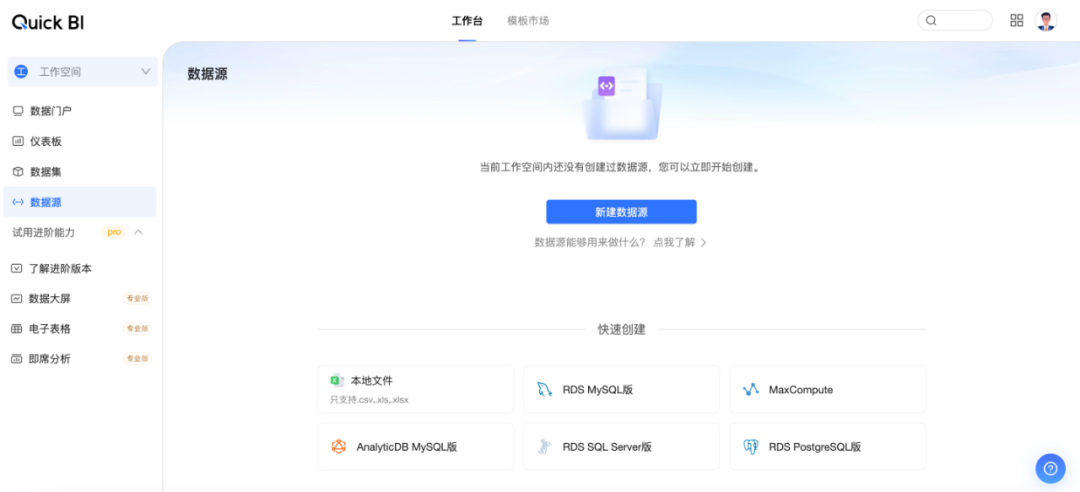Open the user avatar menu
The width and height of the screenshot is (1080, 492).
(x=1046, y=20)
